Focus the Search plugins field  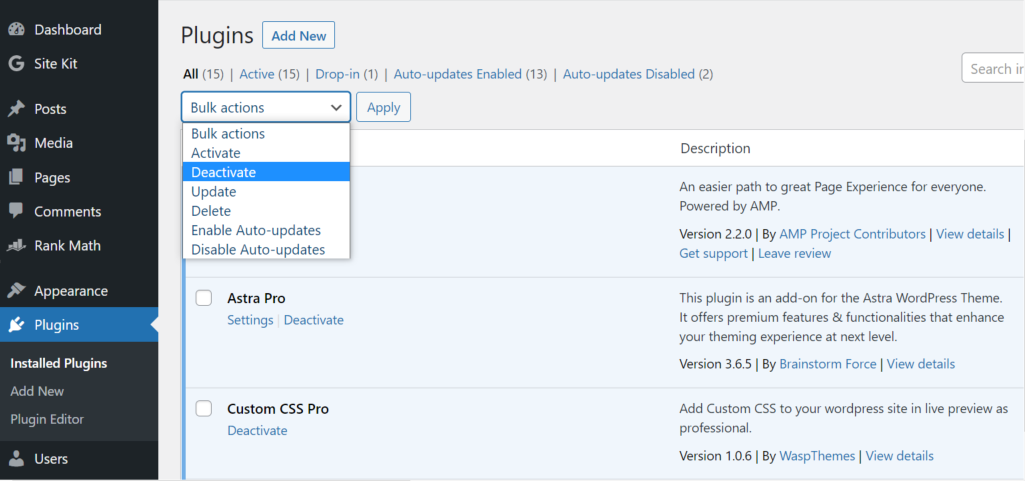[x=994, y=68]
